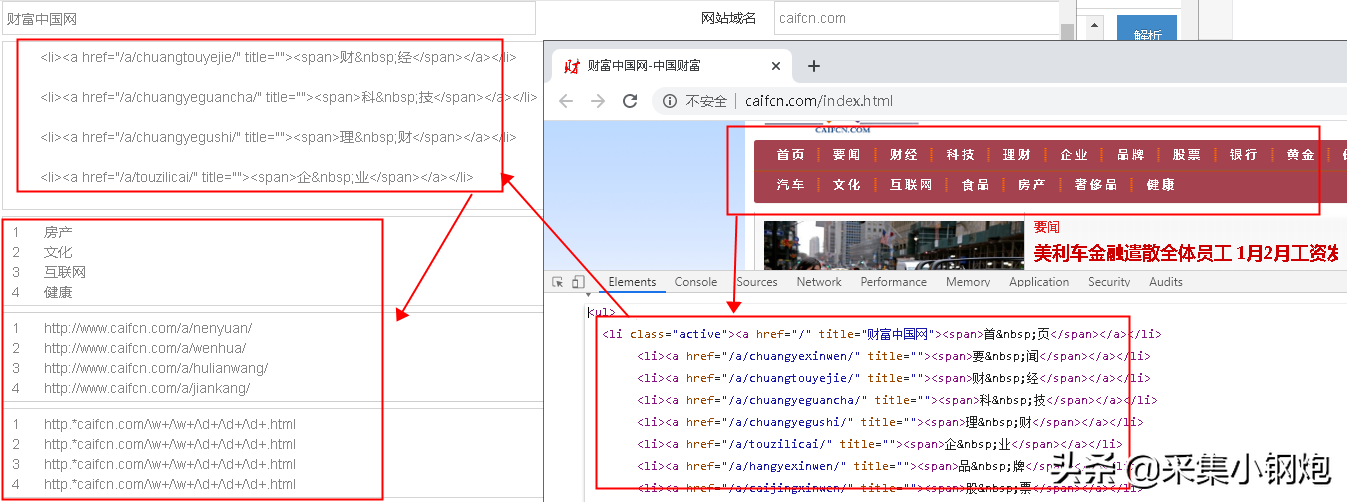Screen dimensions: 1347x502
Task: Open 食品 in site navigation
Action: (975, 185)
